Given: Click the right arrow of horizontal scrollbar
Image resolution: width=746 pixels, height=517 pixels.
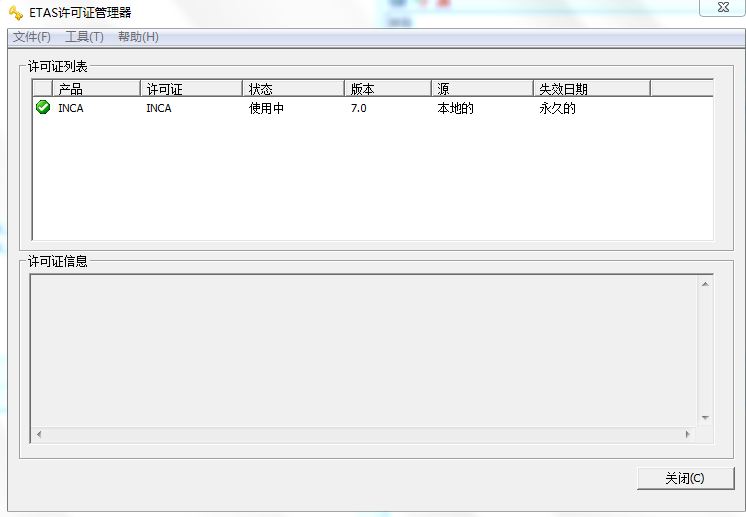Looking at the screenshot, I should point(687,434).
